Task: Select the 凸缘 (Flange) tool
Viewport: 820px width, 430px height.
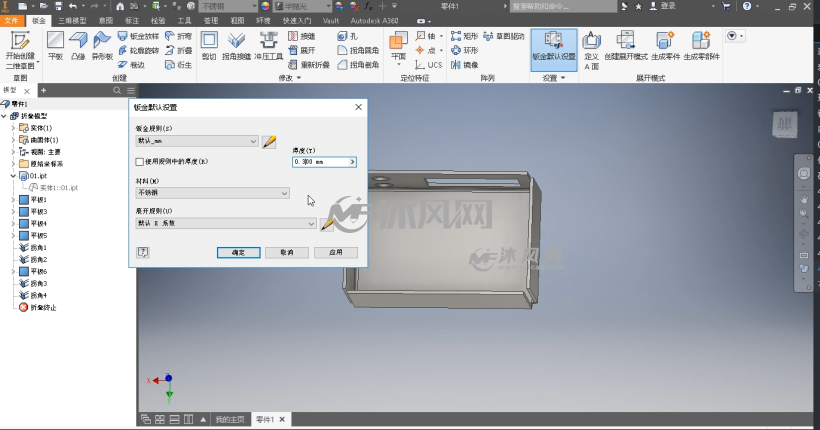Action: click(78, 46)
